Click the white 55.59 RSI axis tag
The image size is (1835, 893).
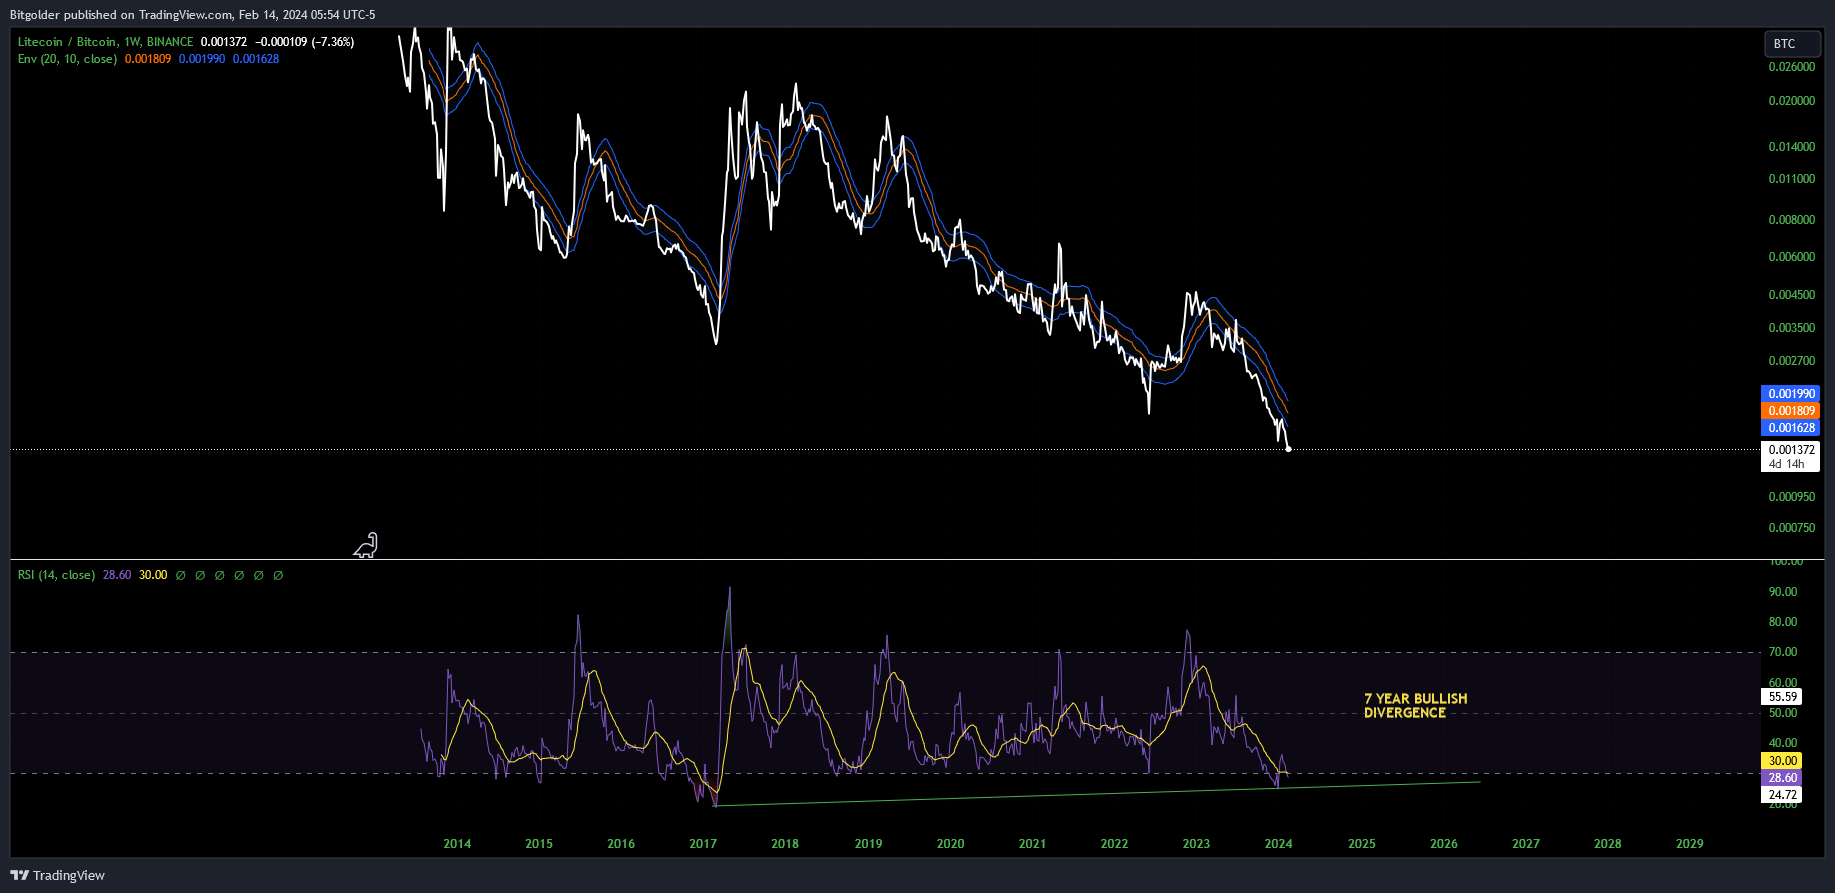point(1783,697)
